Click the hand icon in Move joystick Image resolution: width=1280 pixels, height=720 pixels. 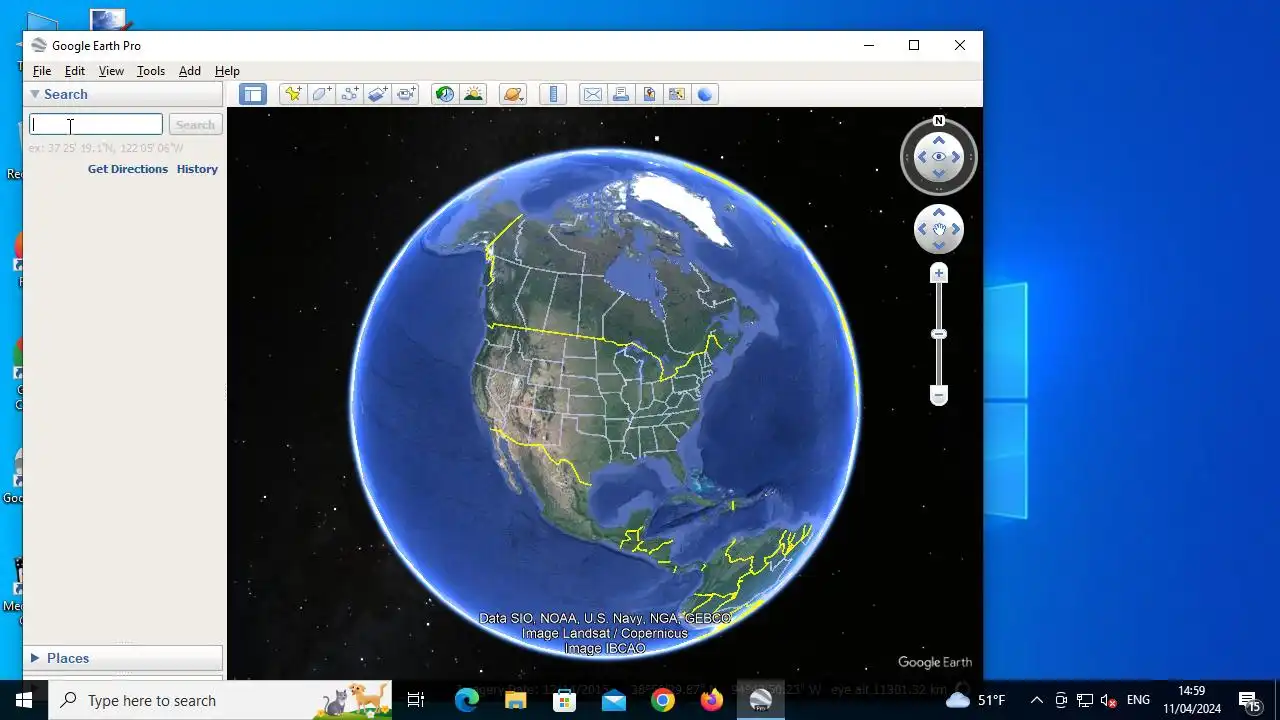point(939,229)
